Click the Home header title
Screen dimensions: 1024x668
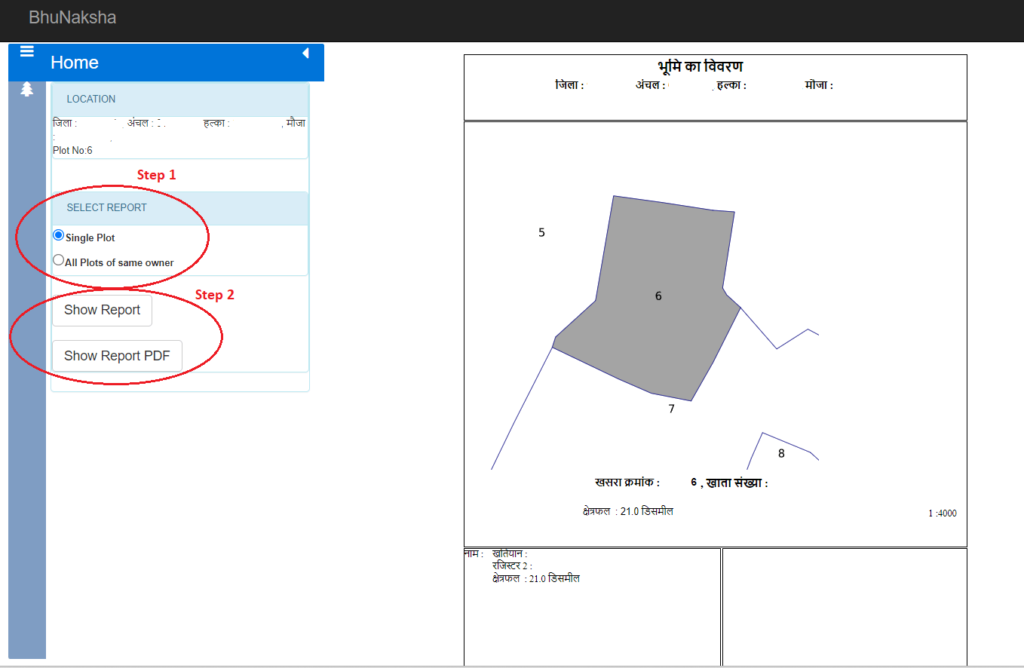[75, 63]
